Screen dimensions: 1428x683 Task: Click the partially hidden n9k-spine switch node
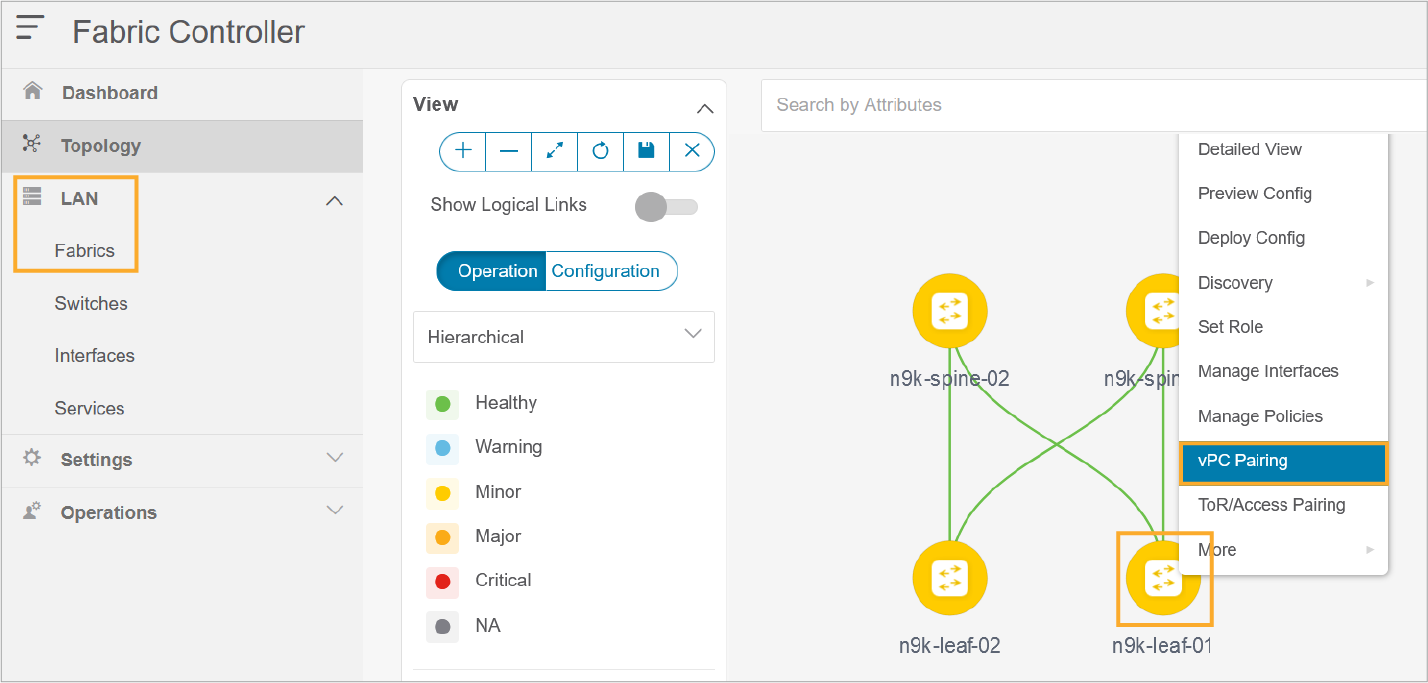click(1152, 311)
